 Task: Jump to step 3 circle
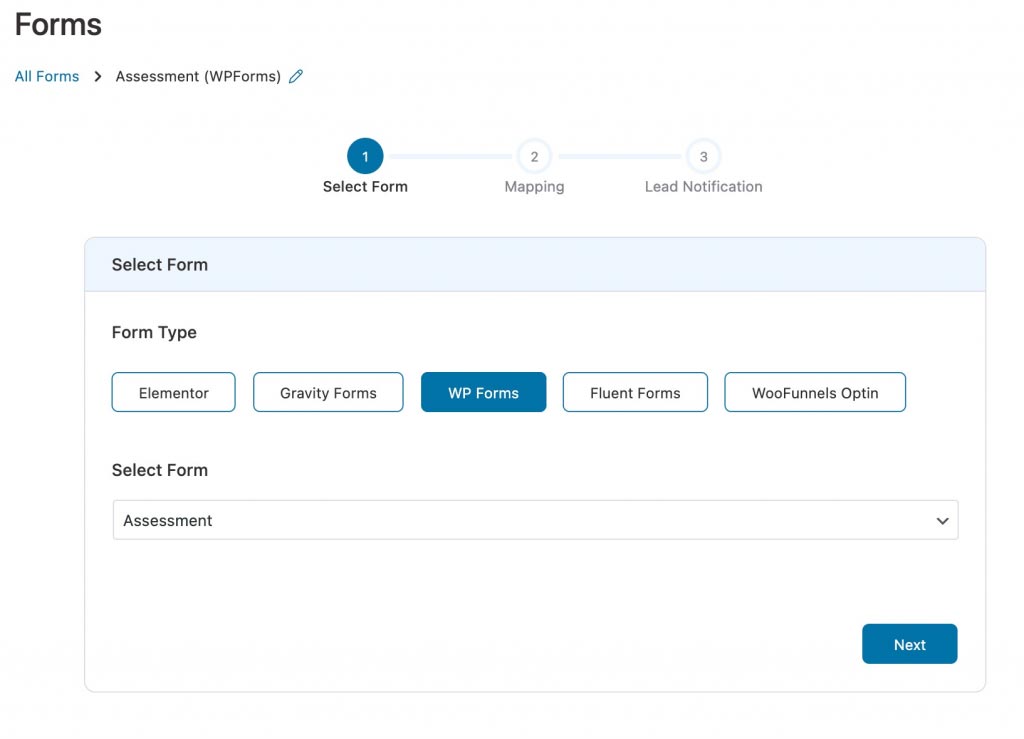pos(703,156)
